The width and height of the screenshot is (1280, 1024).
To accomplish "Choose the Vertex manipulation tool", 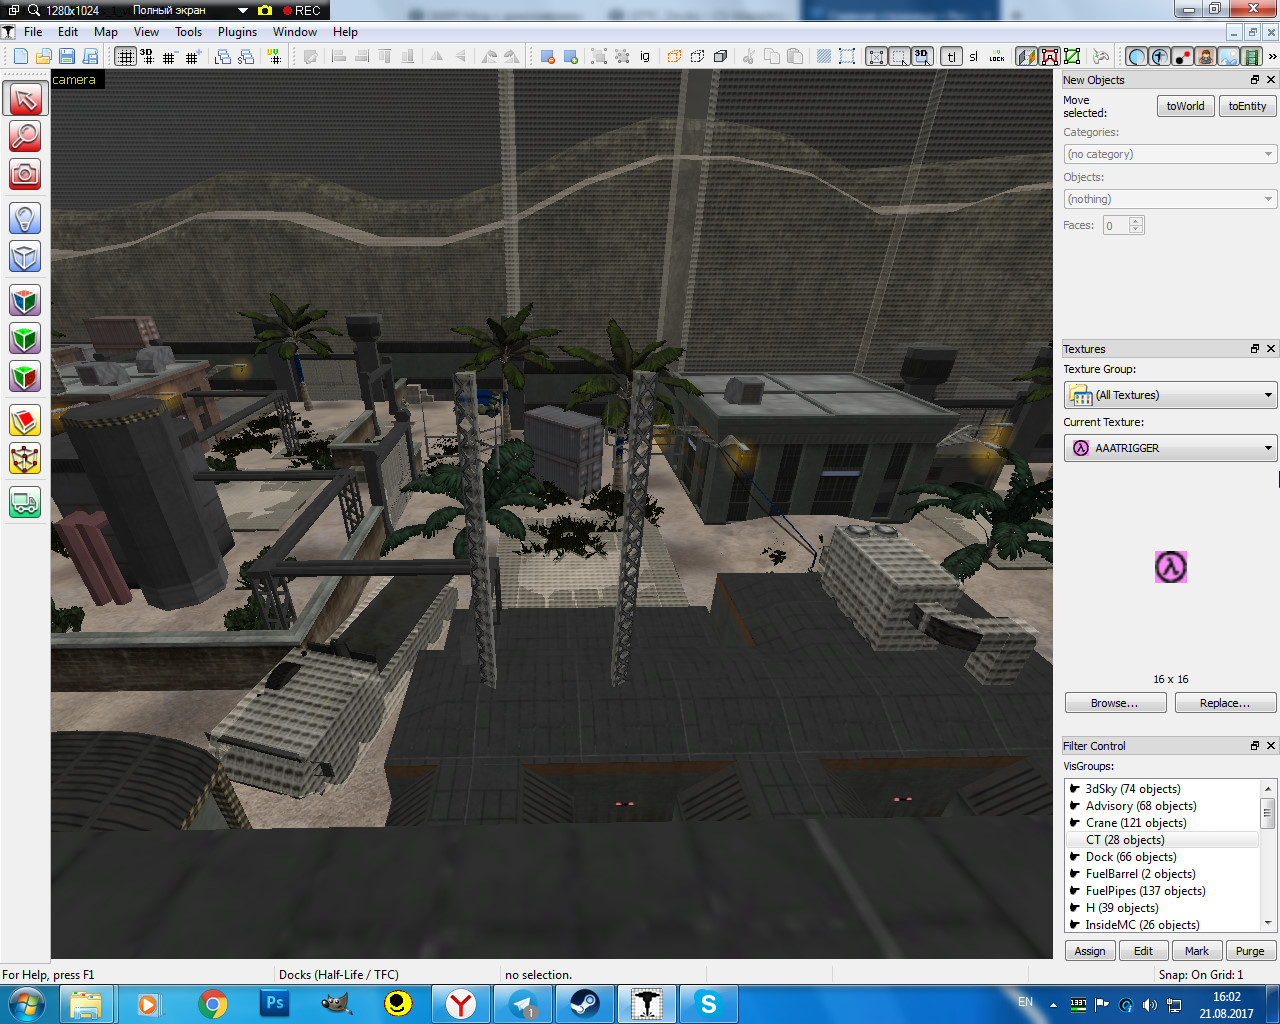I will click(x=25, y=459).
